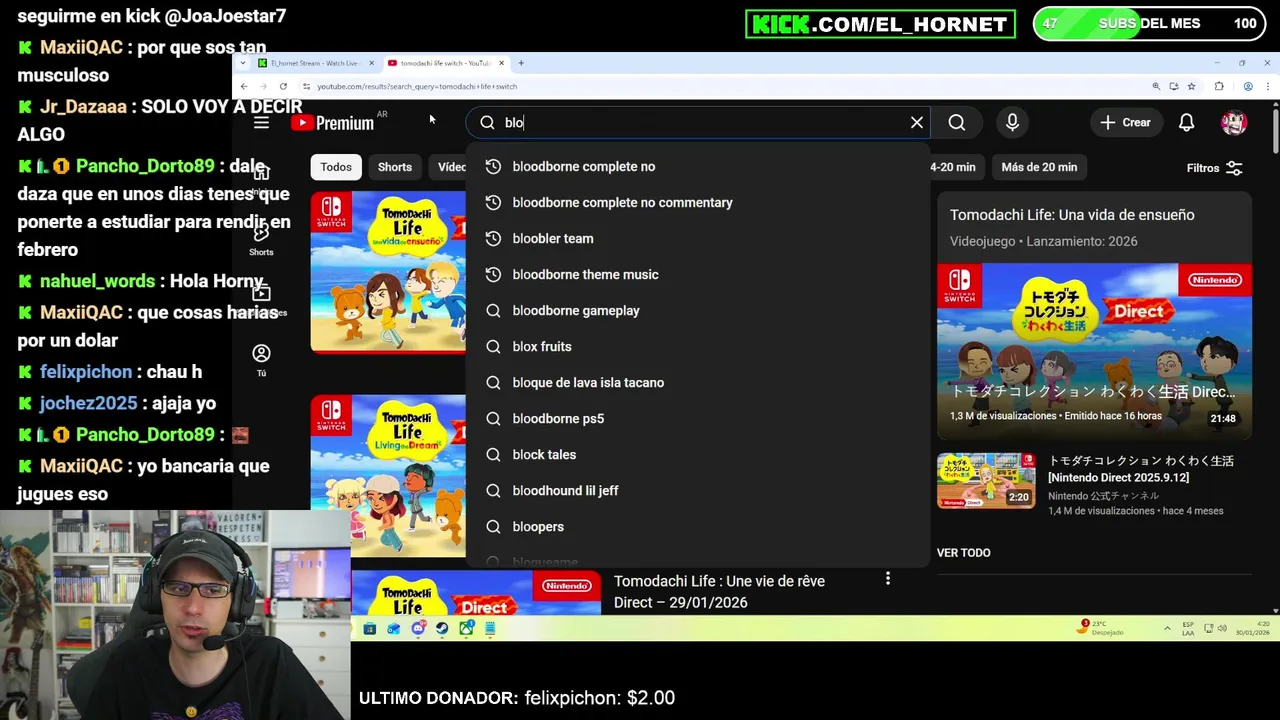Go forward in the browser
Screen dimensions: 1280x720
coord(263,86)
